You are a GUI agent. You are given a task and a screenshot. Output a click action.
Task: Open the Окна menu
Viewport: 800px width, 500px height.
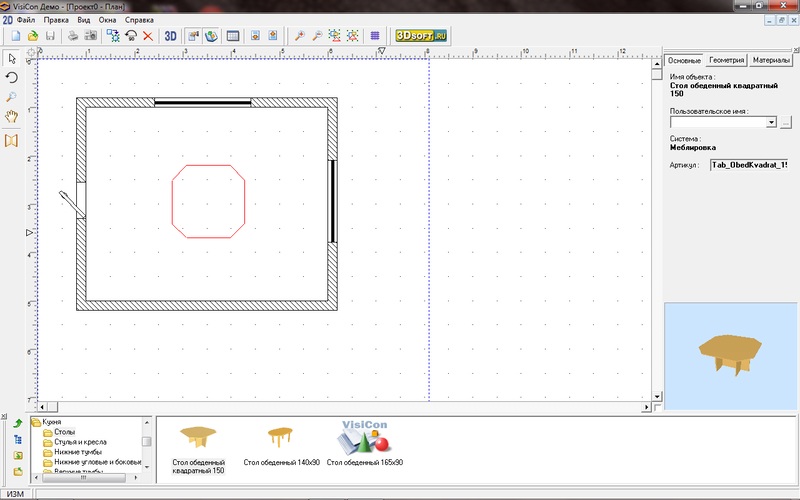[x=107, y=20]
